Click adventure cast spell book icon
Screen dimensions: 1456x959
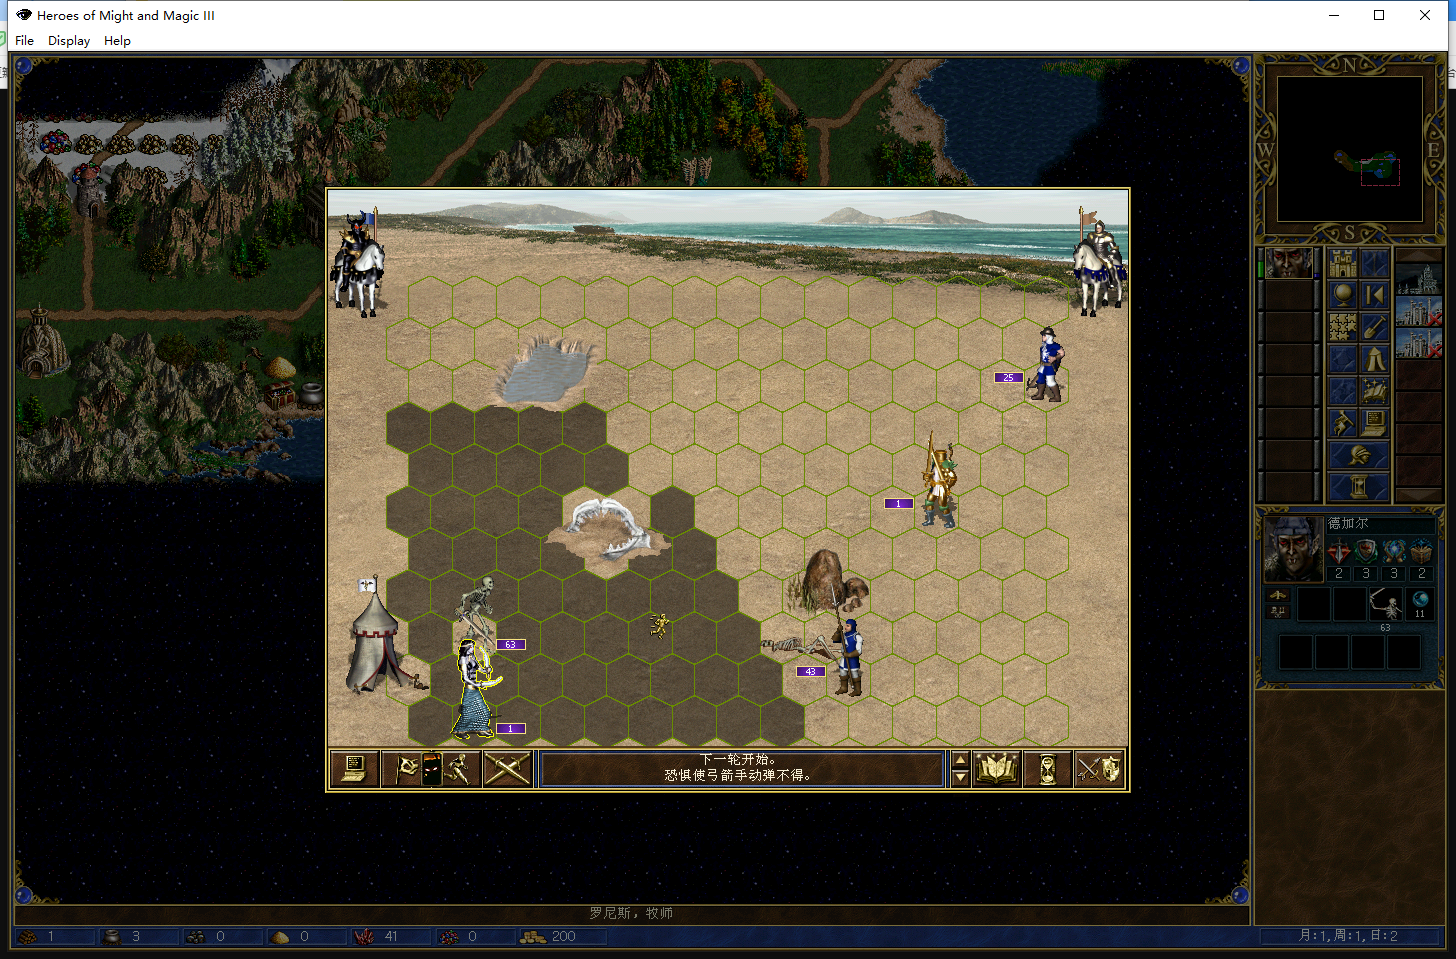pyautogui.click(x=1374, y=391)
